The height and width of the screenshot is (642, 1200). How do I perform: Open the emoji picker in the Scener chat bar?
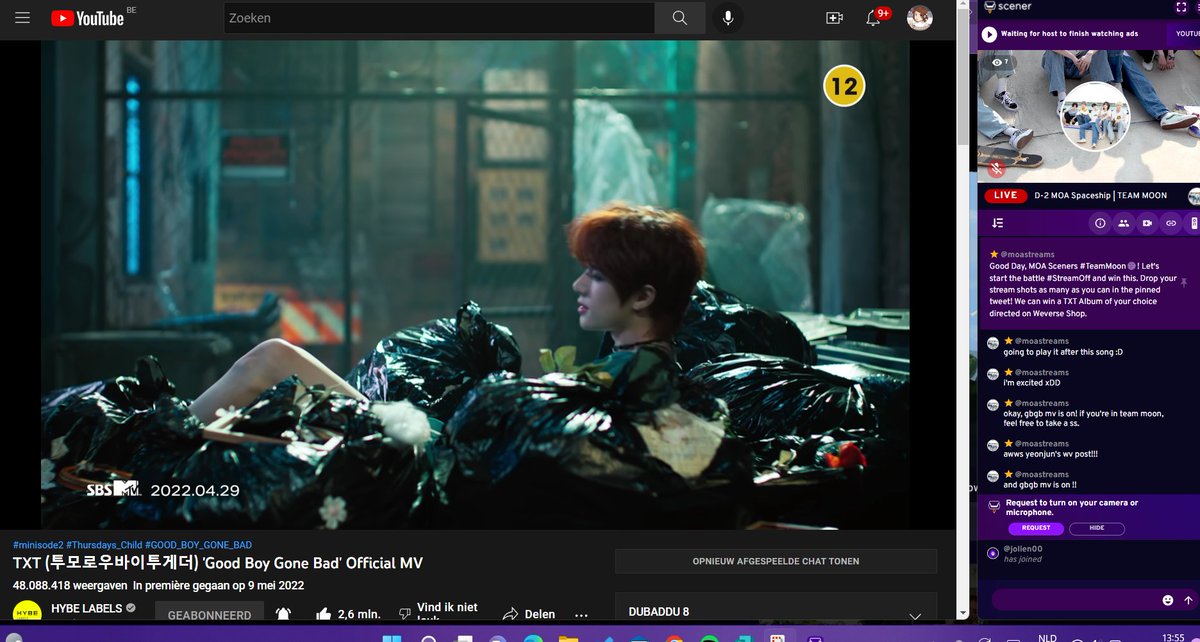pos(1167,600)
